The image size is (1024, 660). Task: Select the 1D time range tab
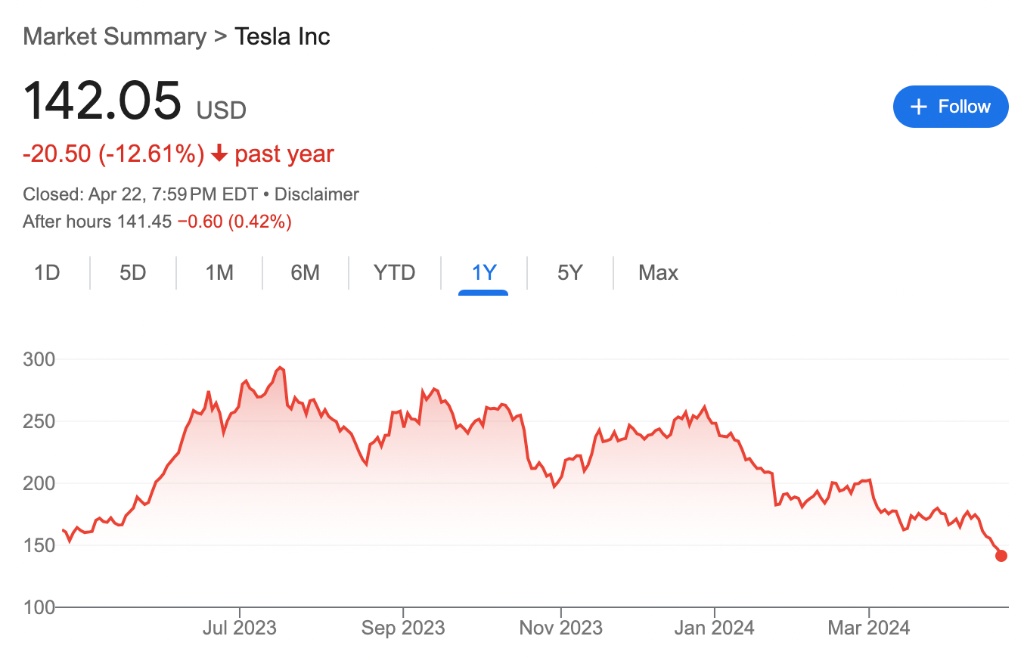[x=47, y=273]
